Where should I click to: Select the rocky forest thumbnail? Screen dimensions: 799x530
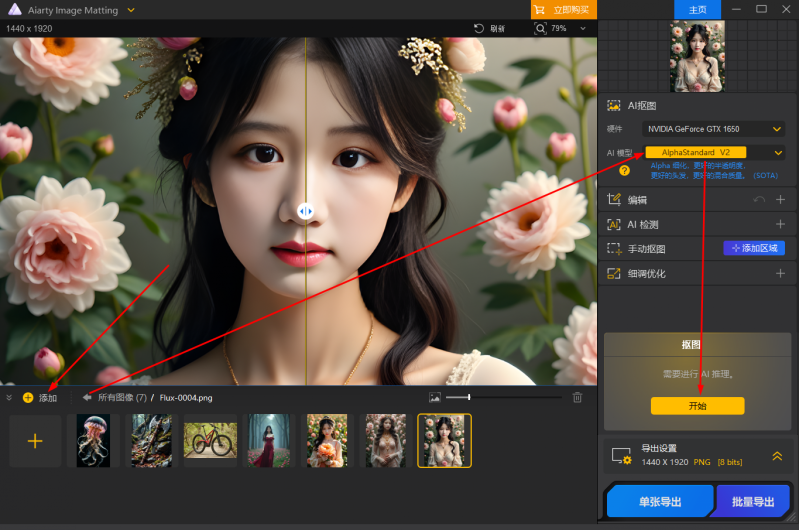coord(151,441)
